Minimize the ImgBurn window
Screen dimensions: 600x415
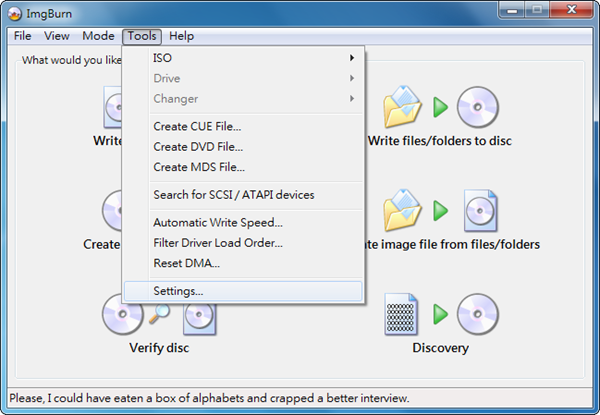tap(512, 10)
